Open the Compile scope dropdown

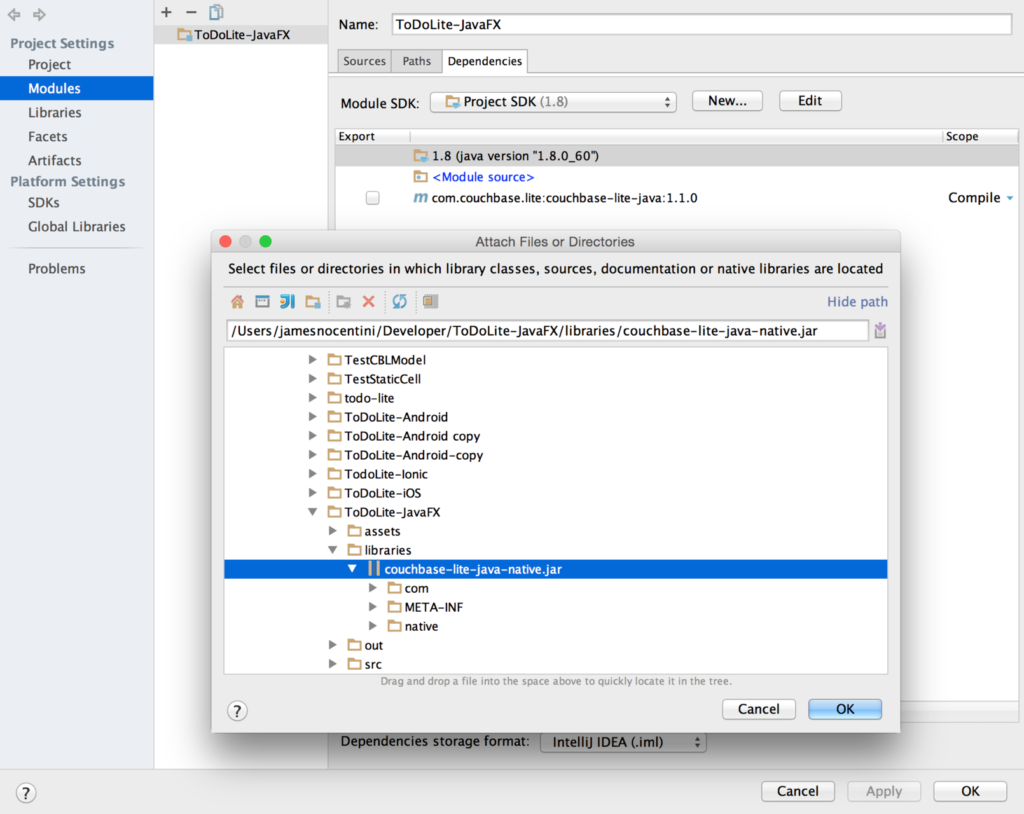[x=1009, y=198]
